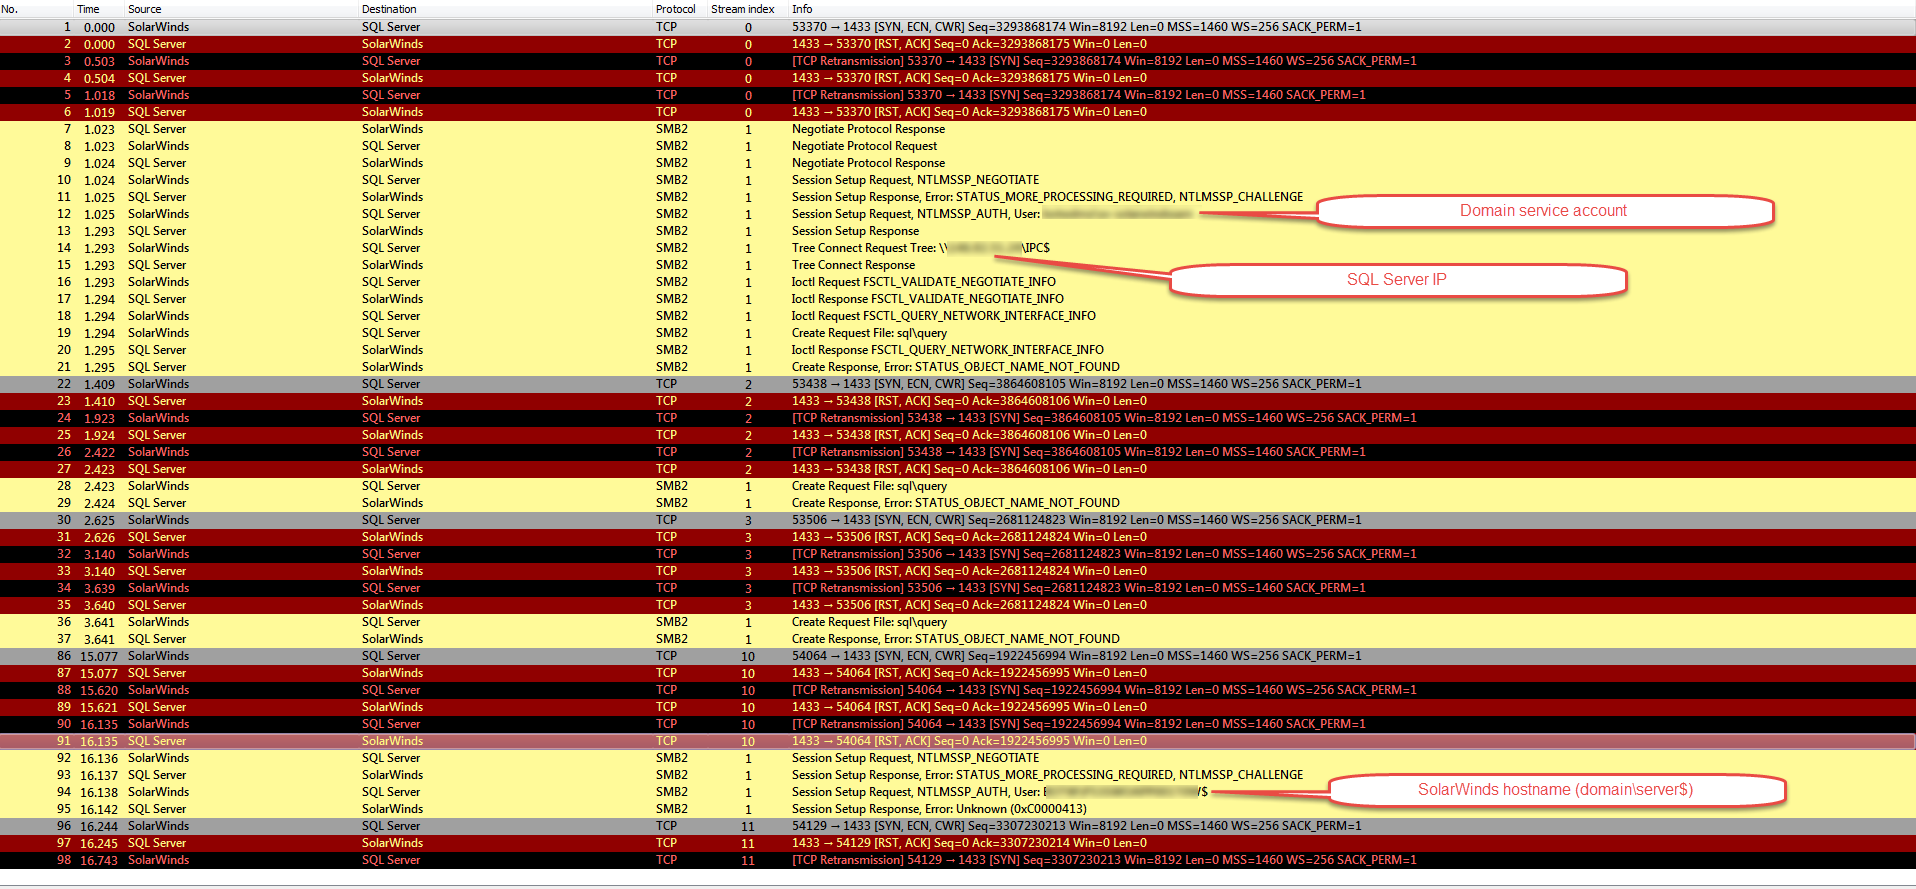Select packet 26 retransmission at 2.422
The height and width of the screenshot is (889, 1916).
pos(958,452)
